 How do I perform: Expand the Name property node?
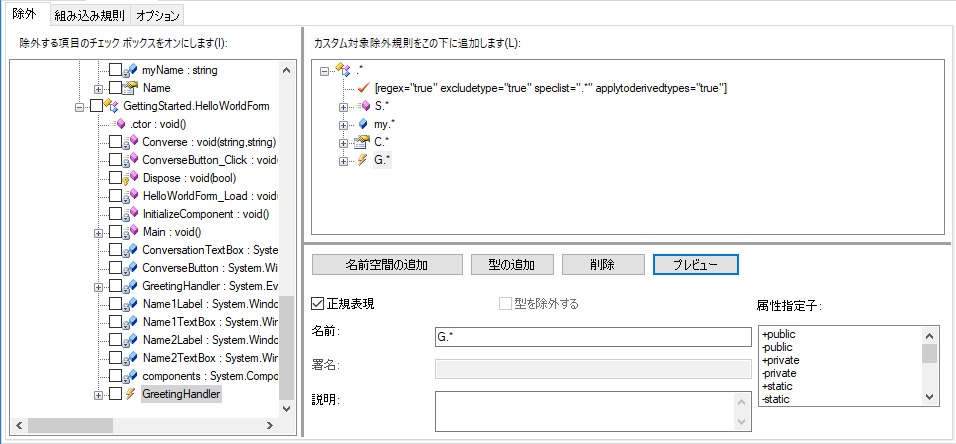click(98, 88)
